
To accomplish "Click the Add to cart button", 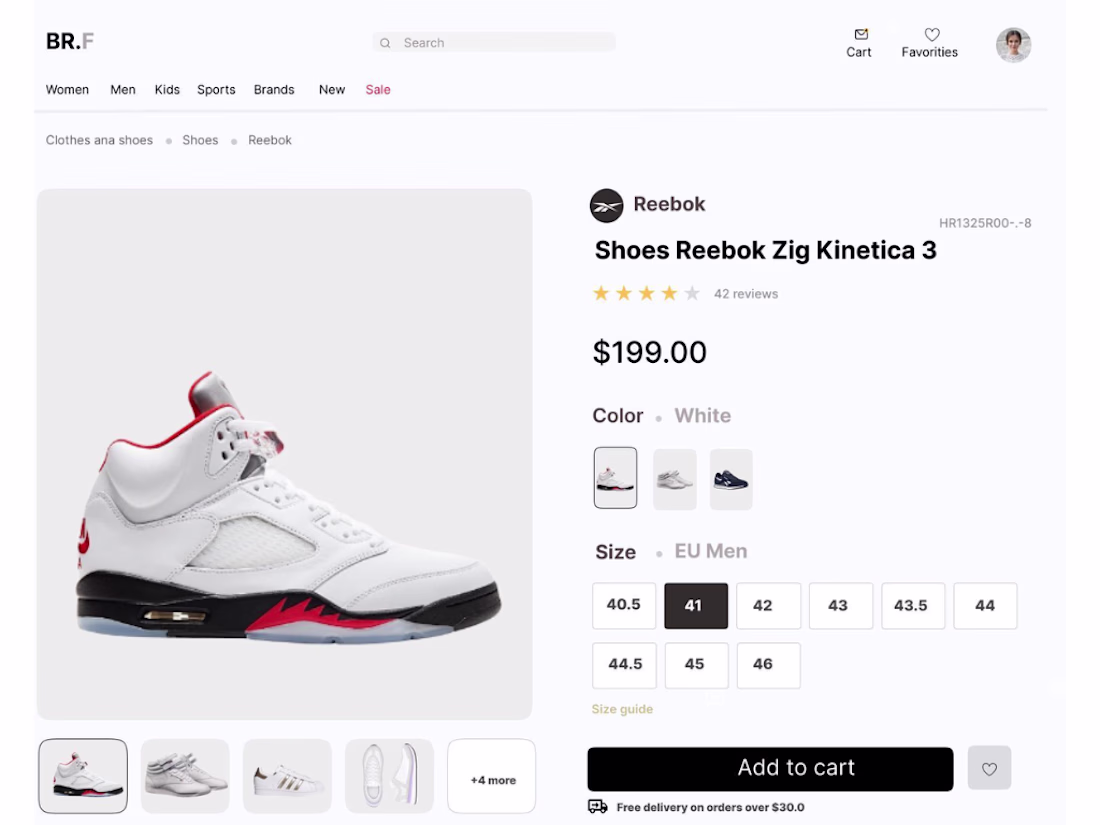I will (769, 768).
